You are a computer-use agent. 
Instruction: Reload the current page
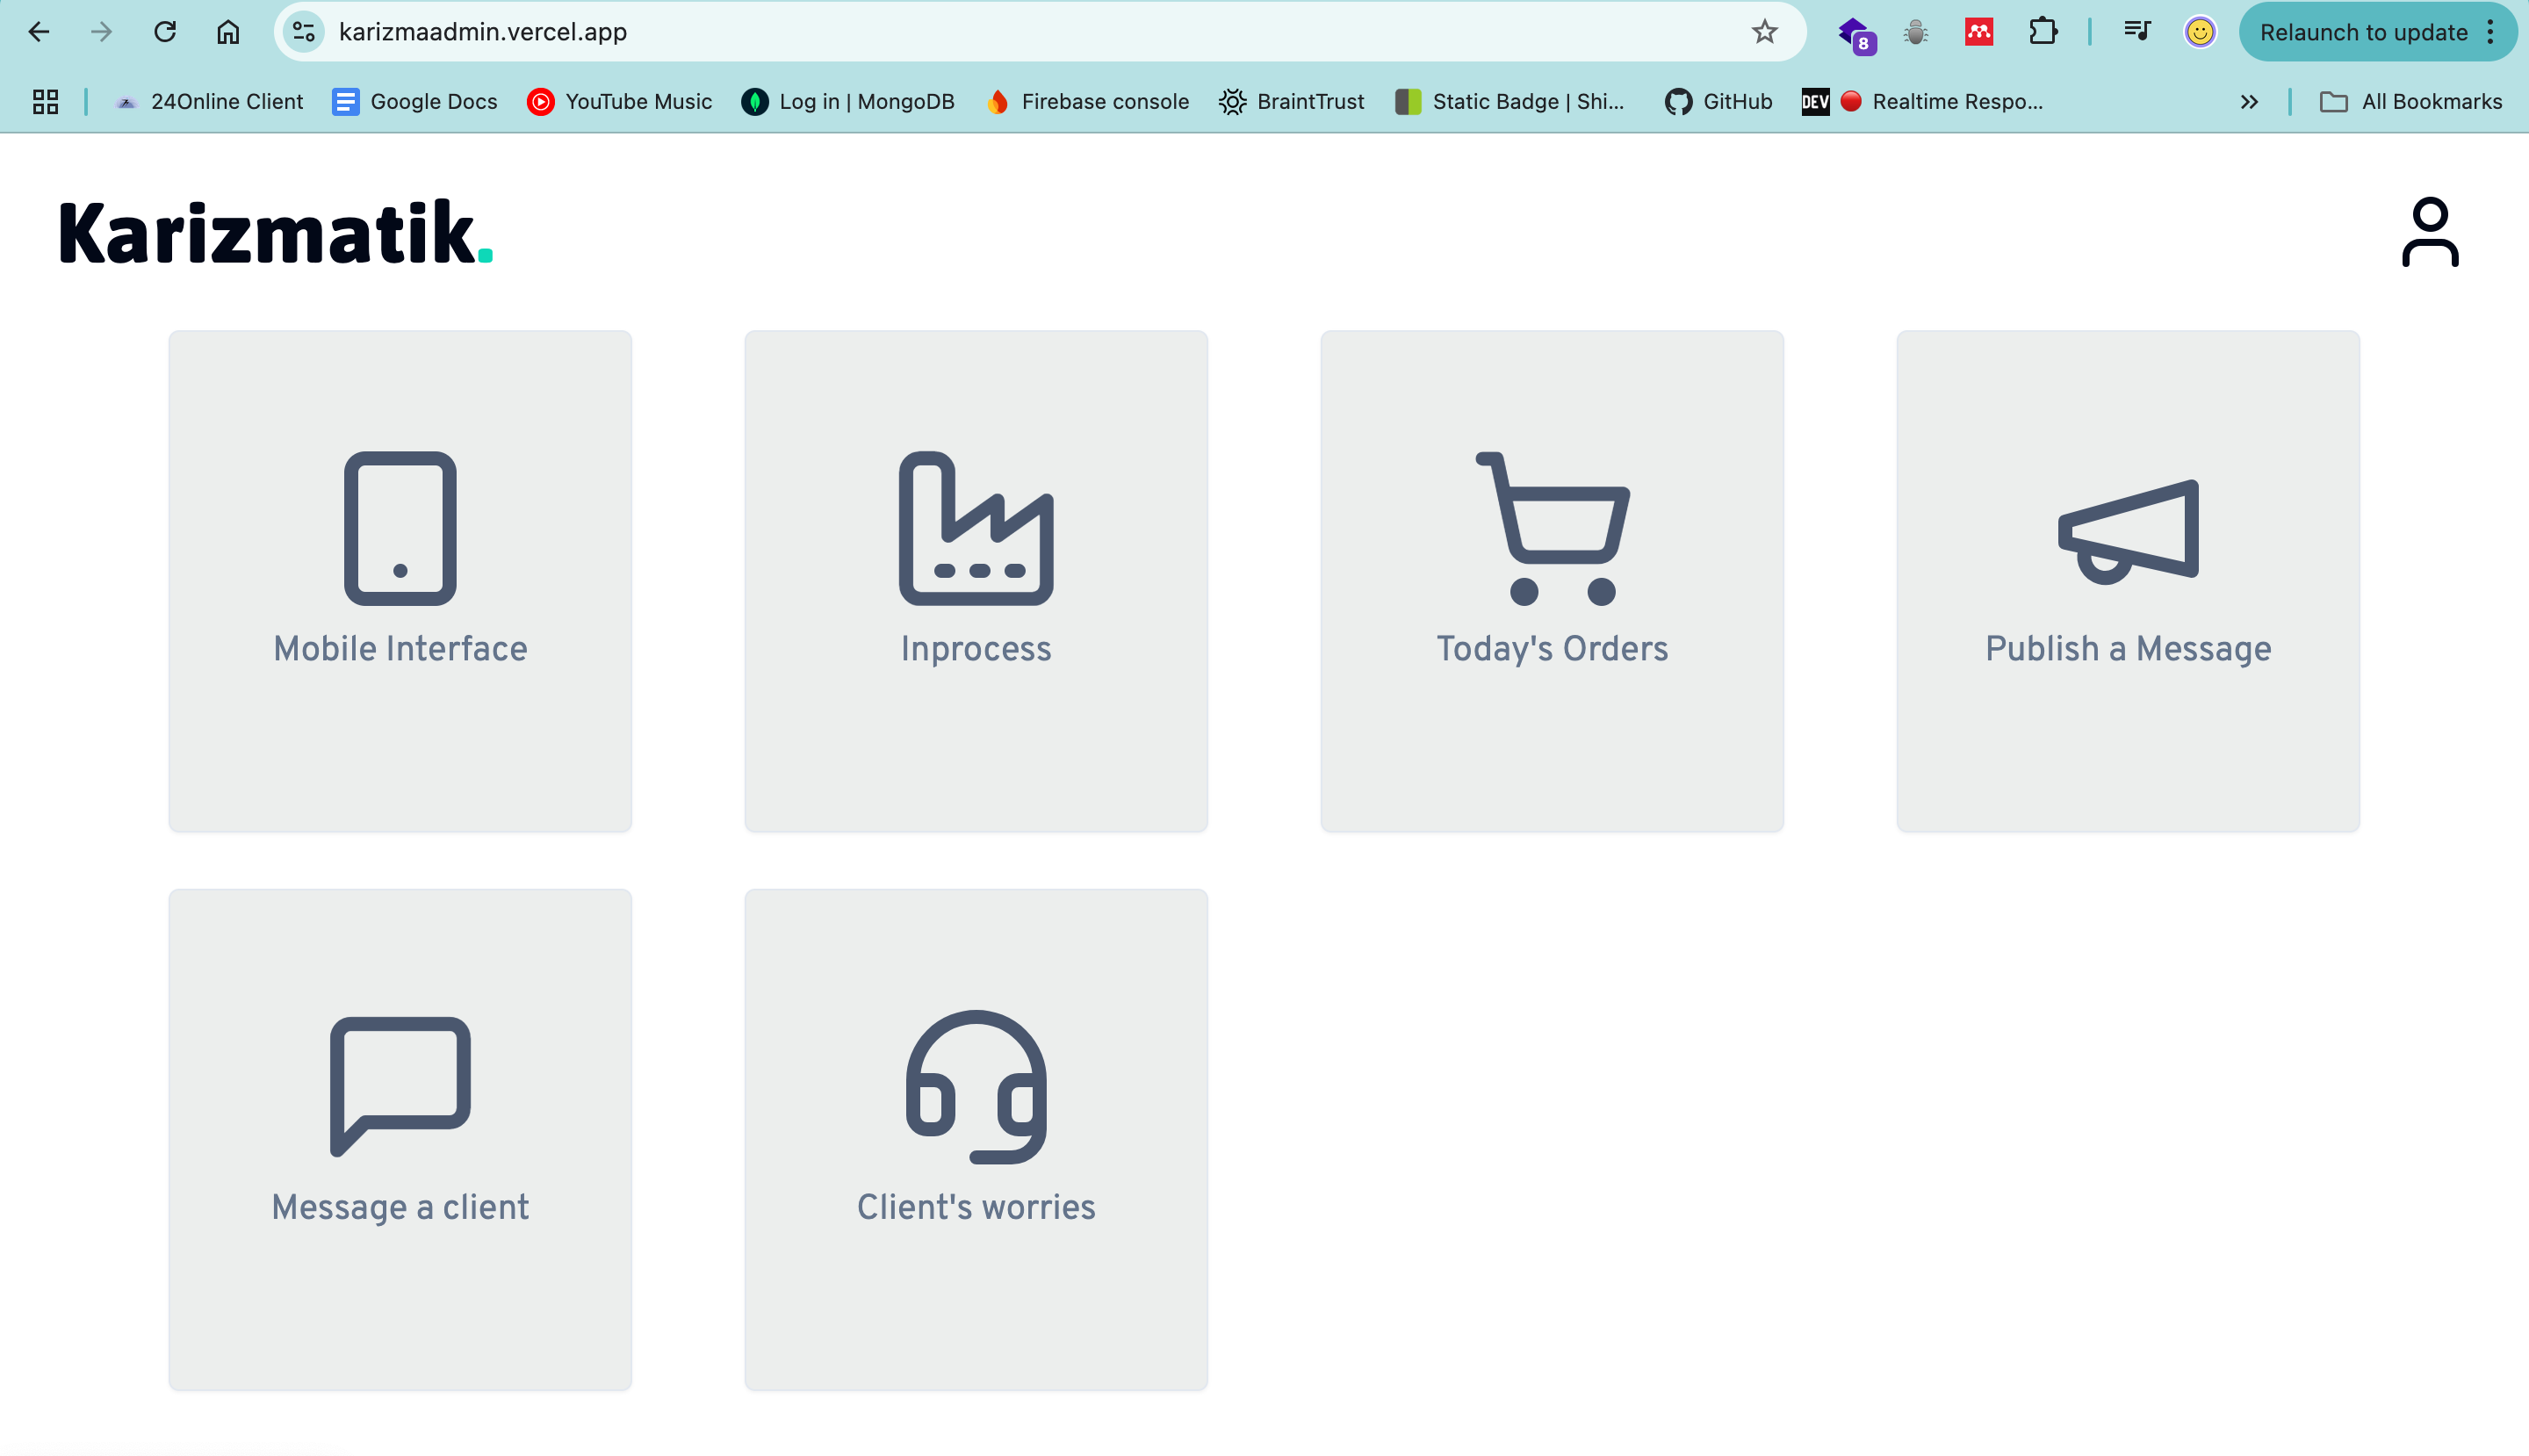pyautogui.click(x=165, y=32)
